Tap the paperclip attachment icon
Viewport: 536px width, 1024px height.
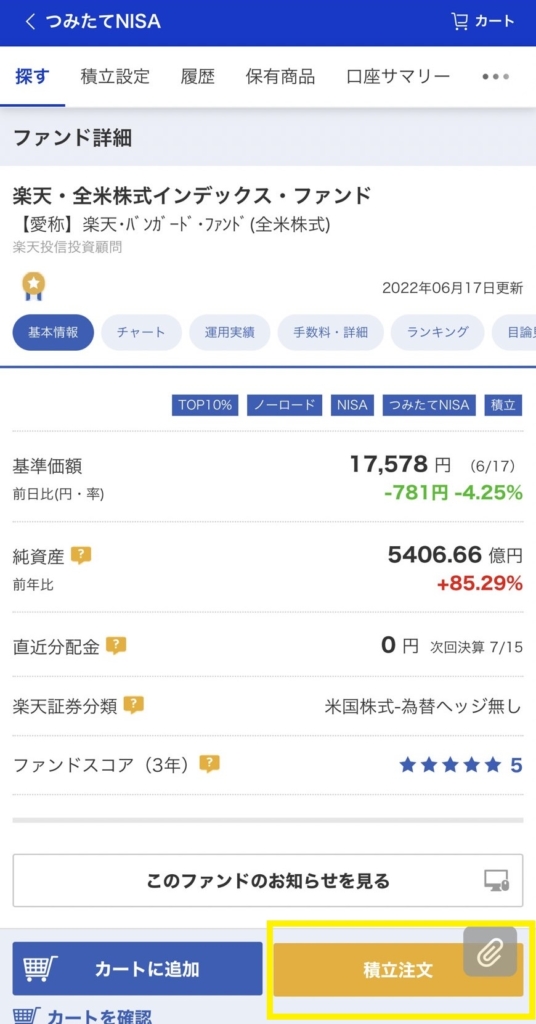(x=490, y=952)
